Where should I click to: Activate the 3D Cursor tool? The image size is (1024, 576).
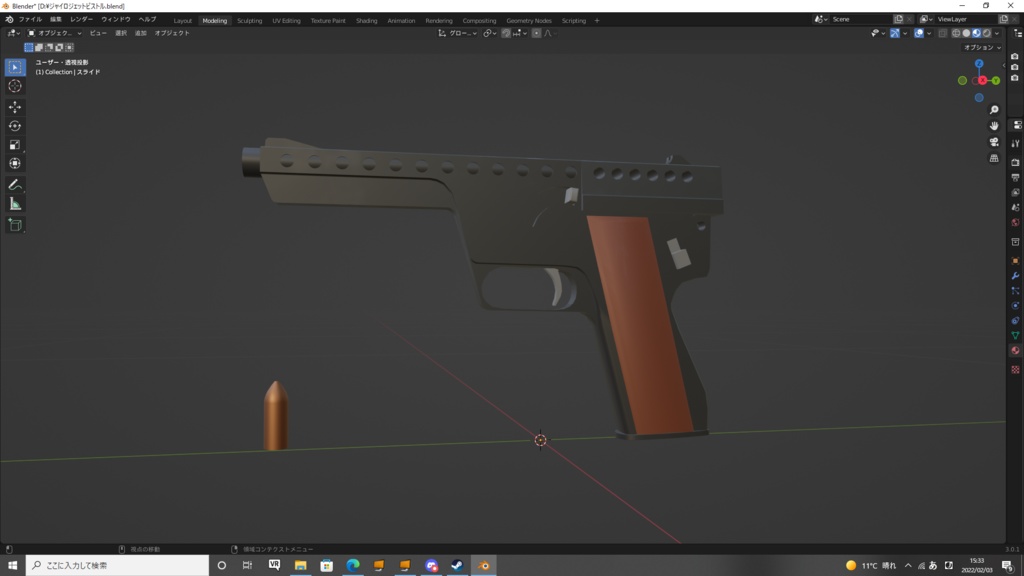pyautogui.click(x=15, y=86)
